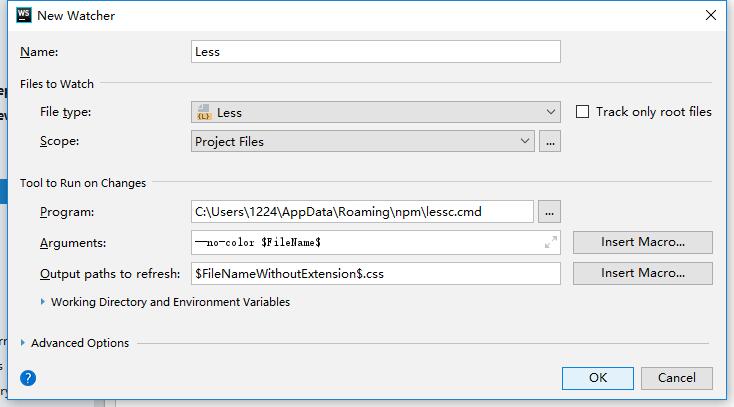This screenshot has width=734, height=407.
Task: Click the Cancel button
Action: click(x=677, y=378)
